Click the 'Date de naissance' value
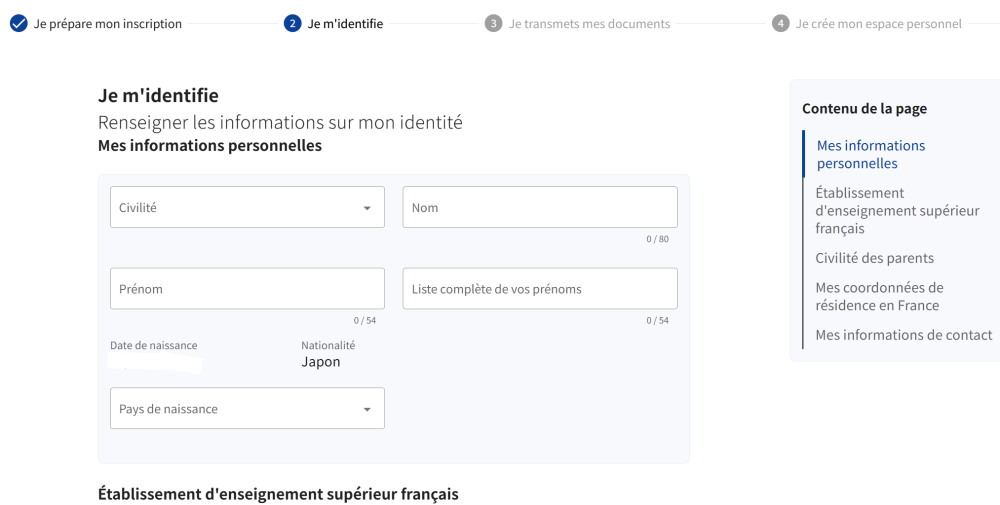The width and height of the screenshot is (1000, 505). pyautogui.click(x=155, y=363)
